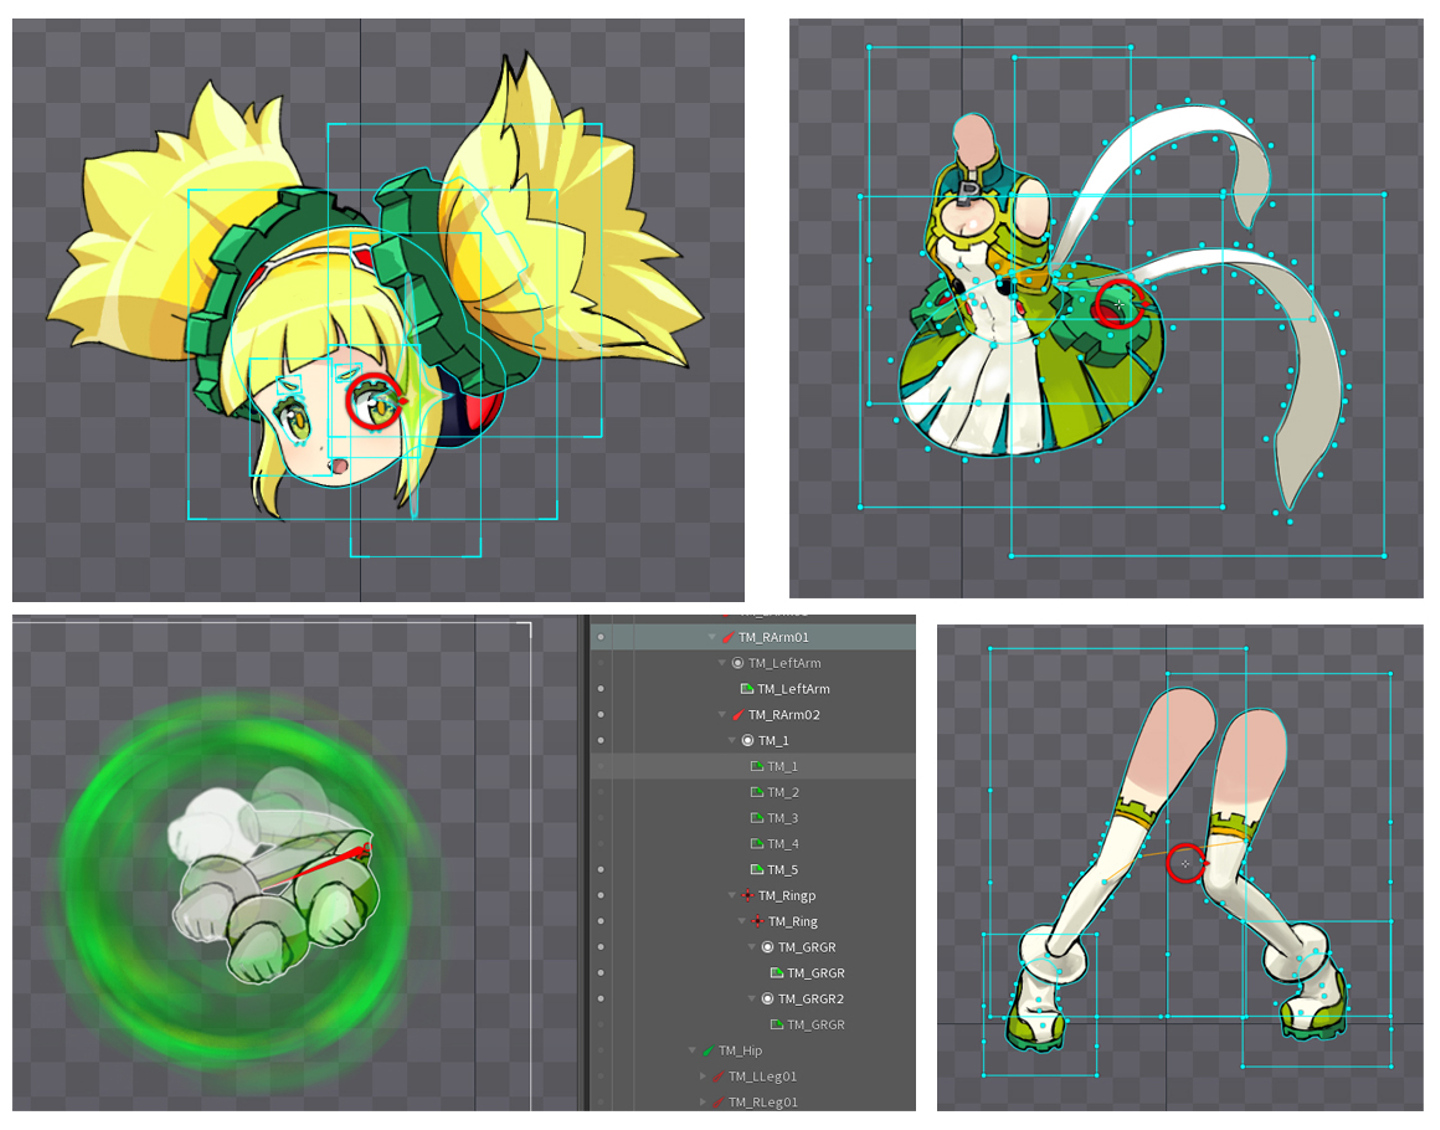The width and height of the screenshot is (1440, 1130).
Task: Click the red bone icon beside TM_RArm01
Action: pyautogui.click(x=728, y=637)
